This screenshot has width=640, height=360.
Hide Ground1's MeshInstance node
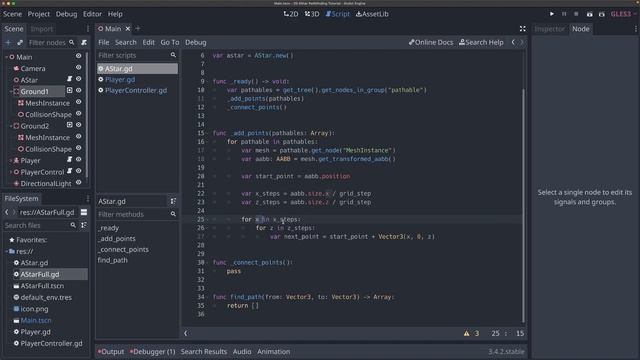(78, 102)
